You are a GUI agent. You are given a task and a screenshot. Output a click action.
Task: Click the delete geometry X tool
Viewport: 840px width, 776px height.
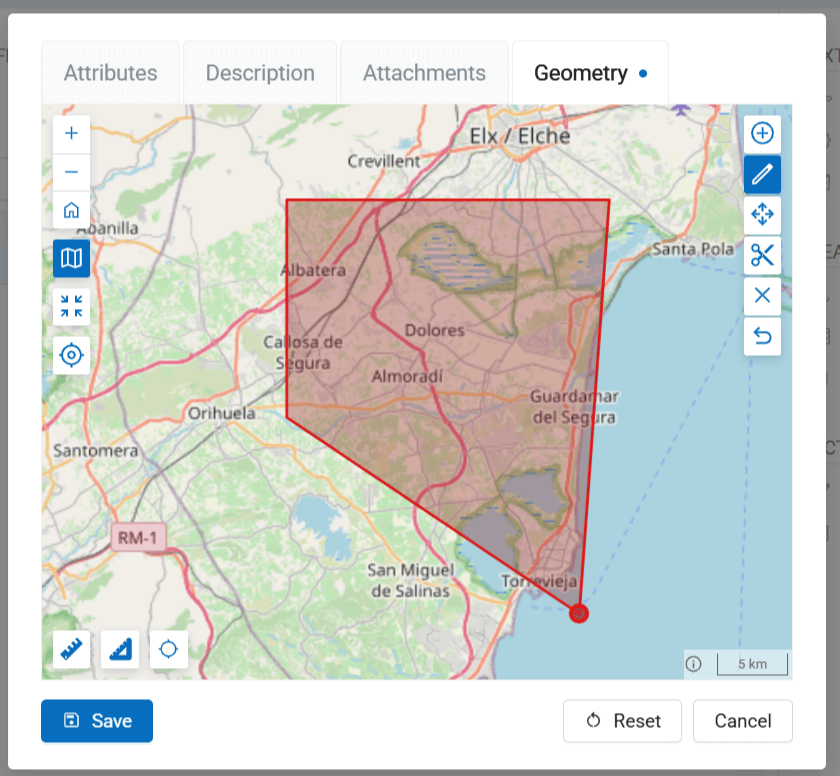coord(762,295)
